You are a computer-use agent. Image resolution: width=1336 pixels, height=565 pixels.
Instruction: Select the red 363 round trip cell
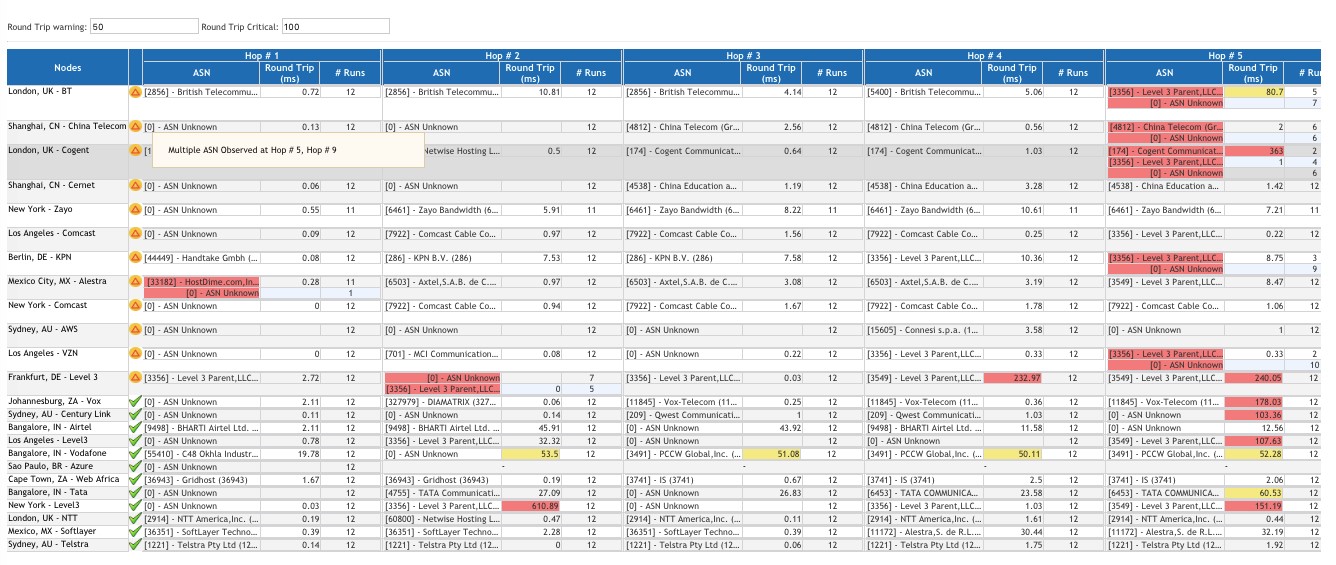(1253, 151)
